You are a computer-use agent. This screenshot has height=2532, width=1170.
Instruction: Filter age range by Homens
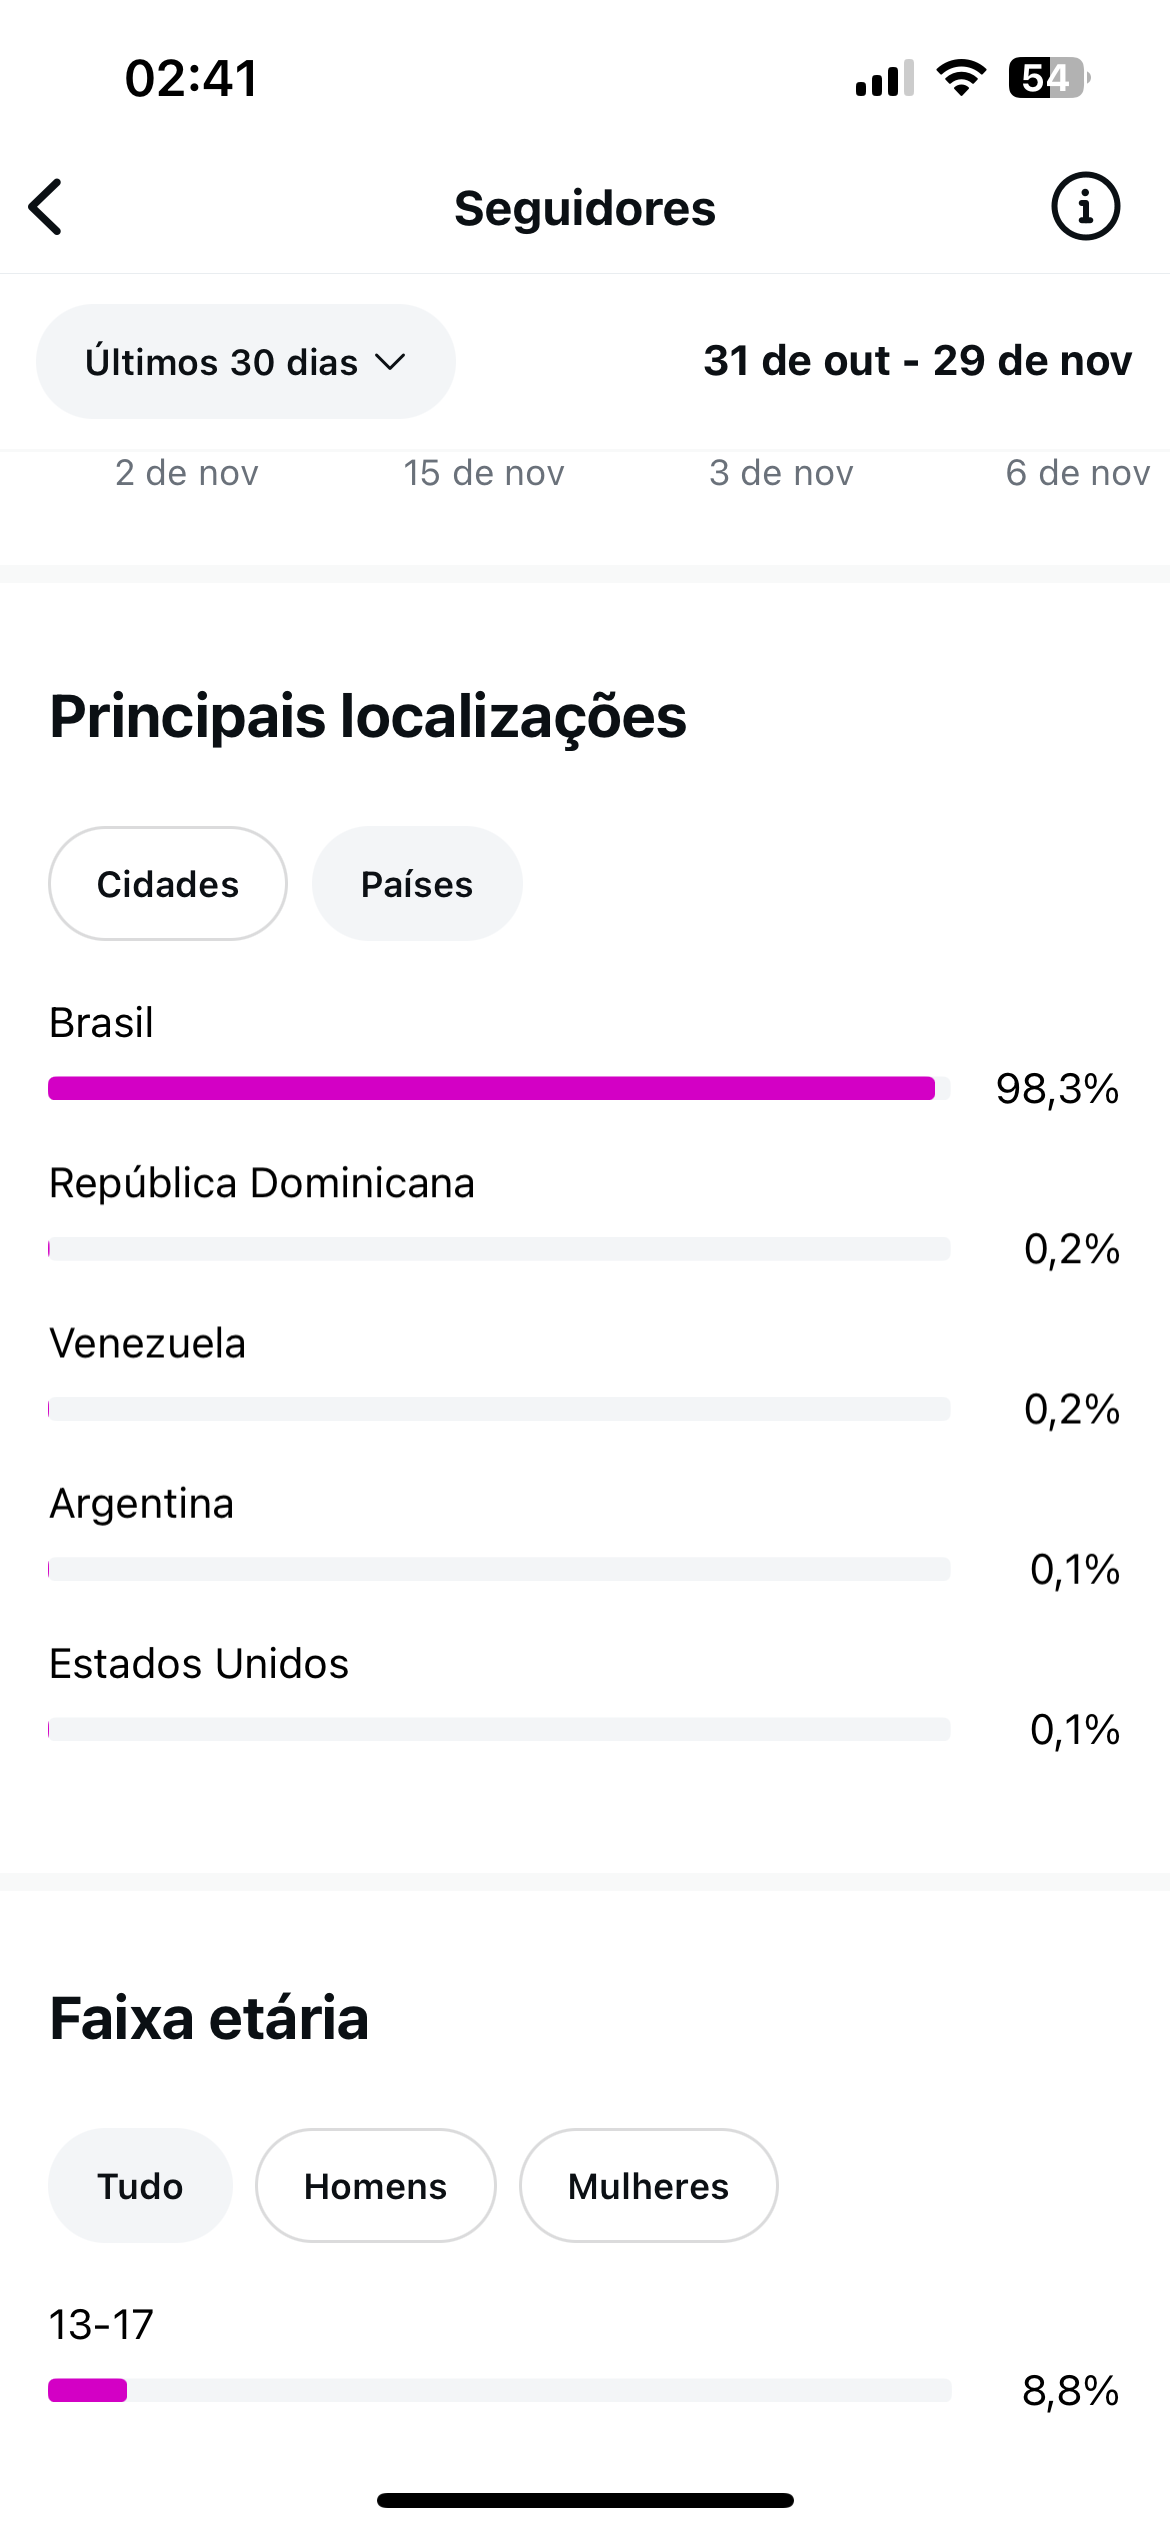375,2186
